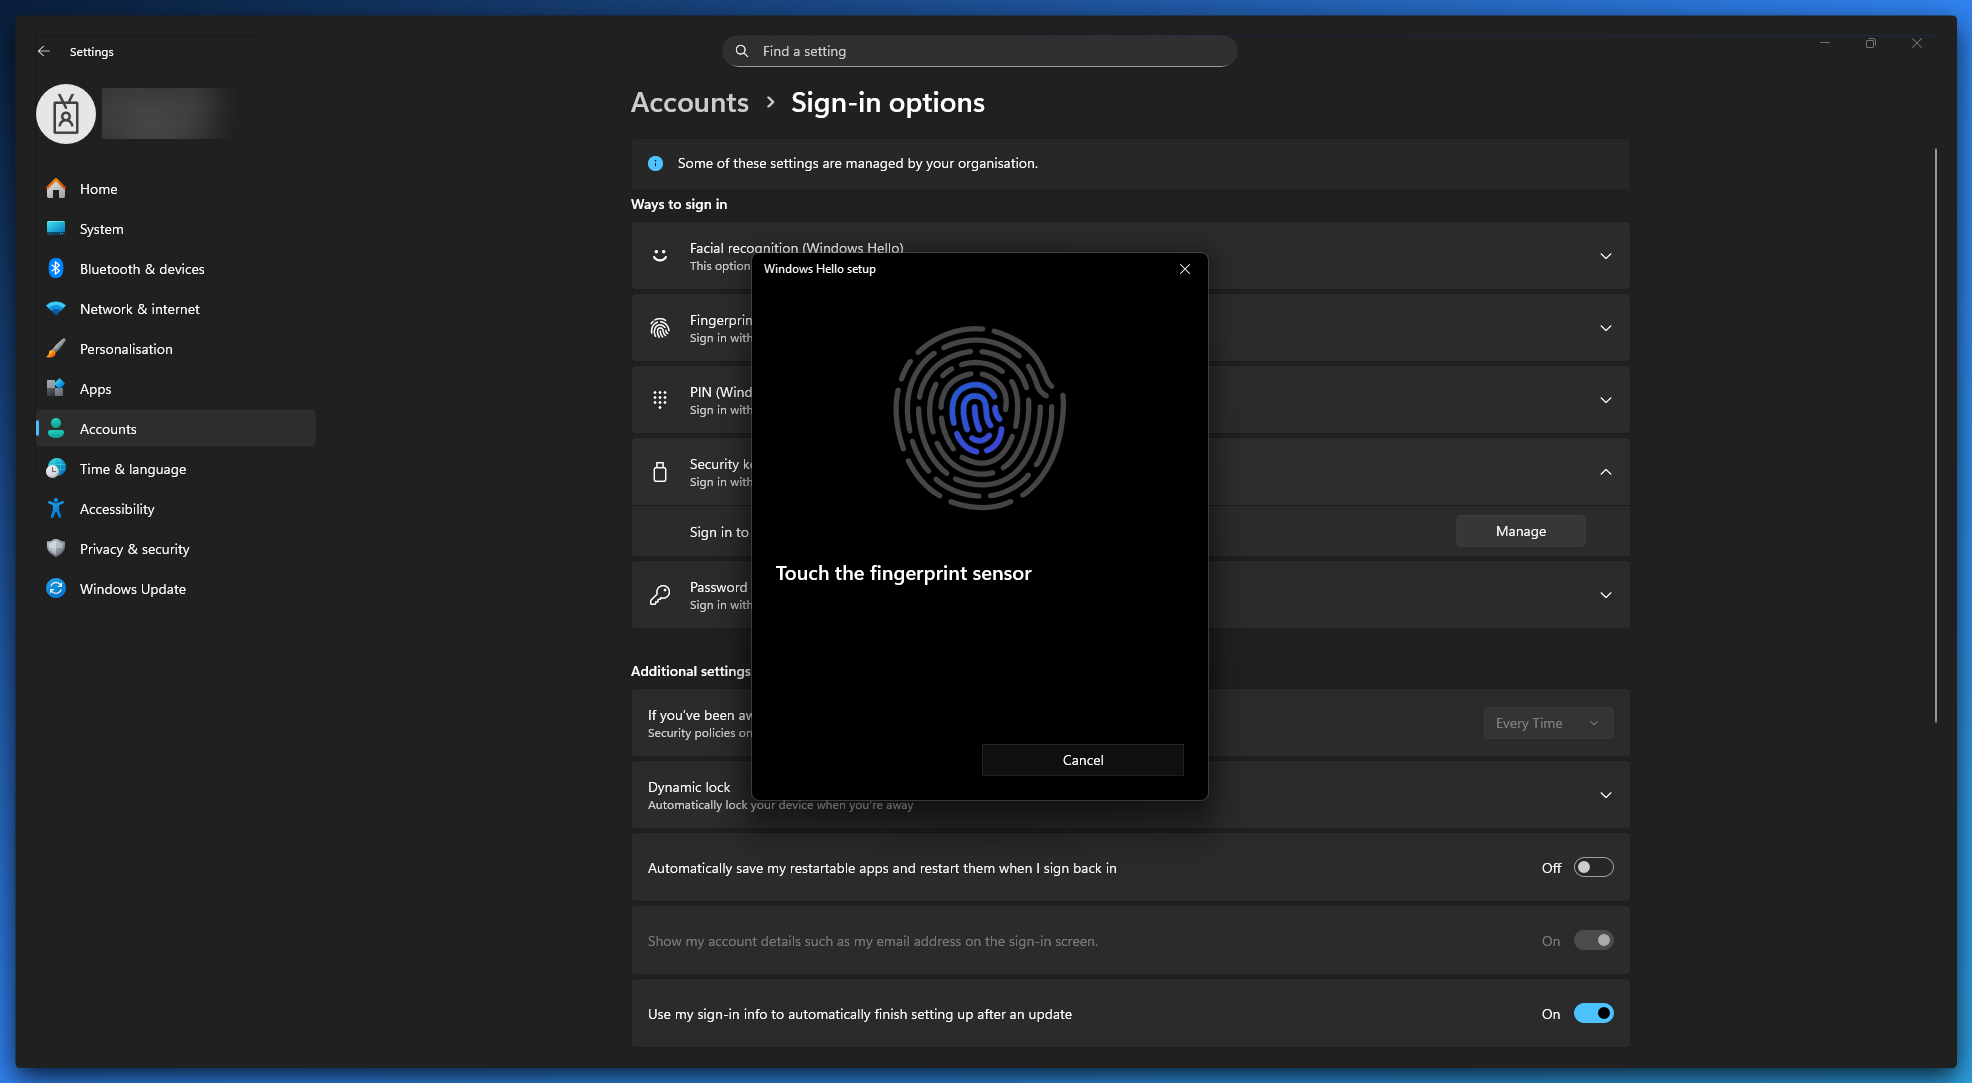Open the Time & language settings page
This screenshot has width=1972, height=1083.
tap(133, 469)
